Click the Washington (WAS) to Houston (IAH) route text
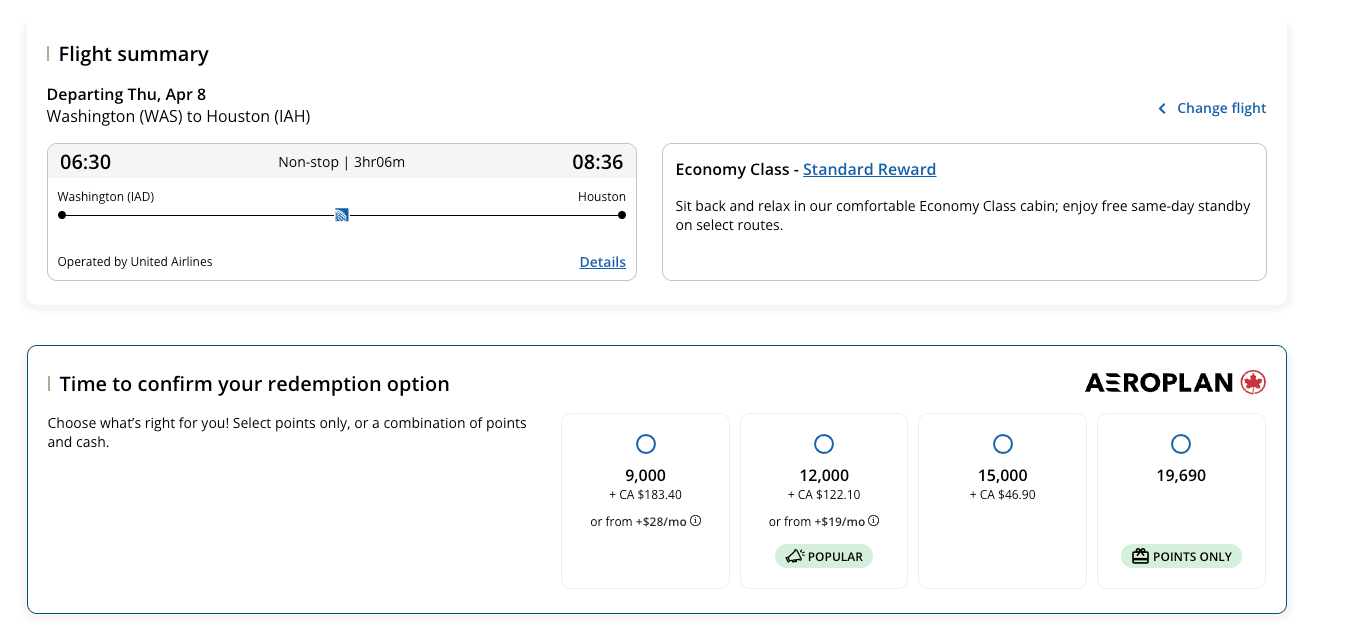Screen dimensions: 1345x626 (x=179, y=117)
